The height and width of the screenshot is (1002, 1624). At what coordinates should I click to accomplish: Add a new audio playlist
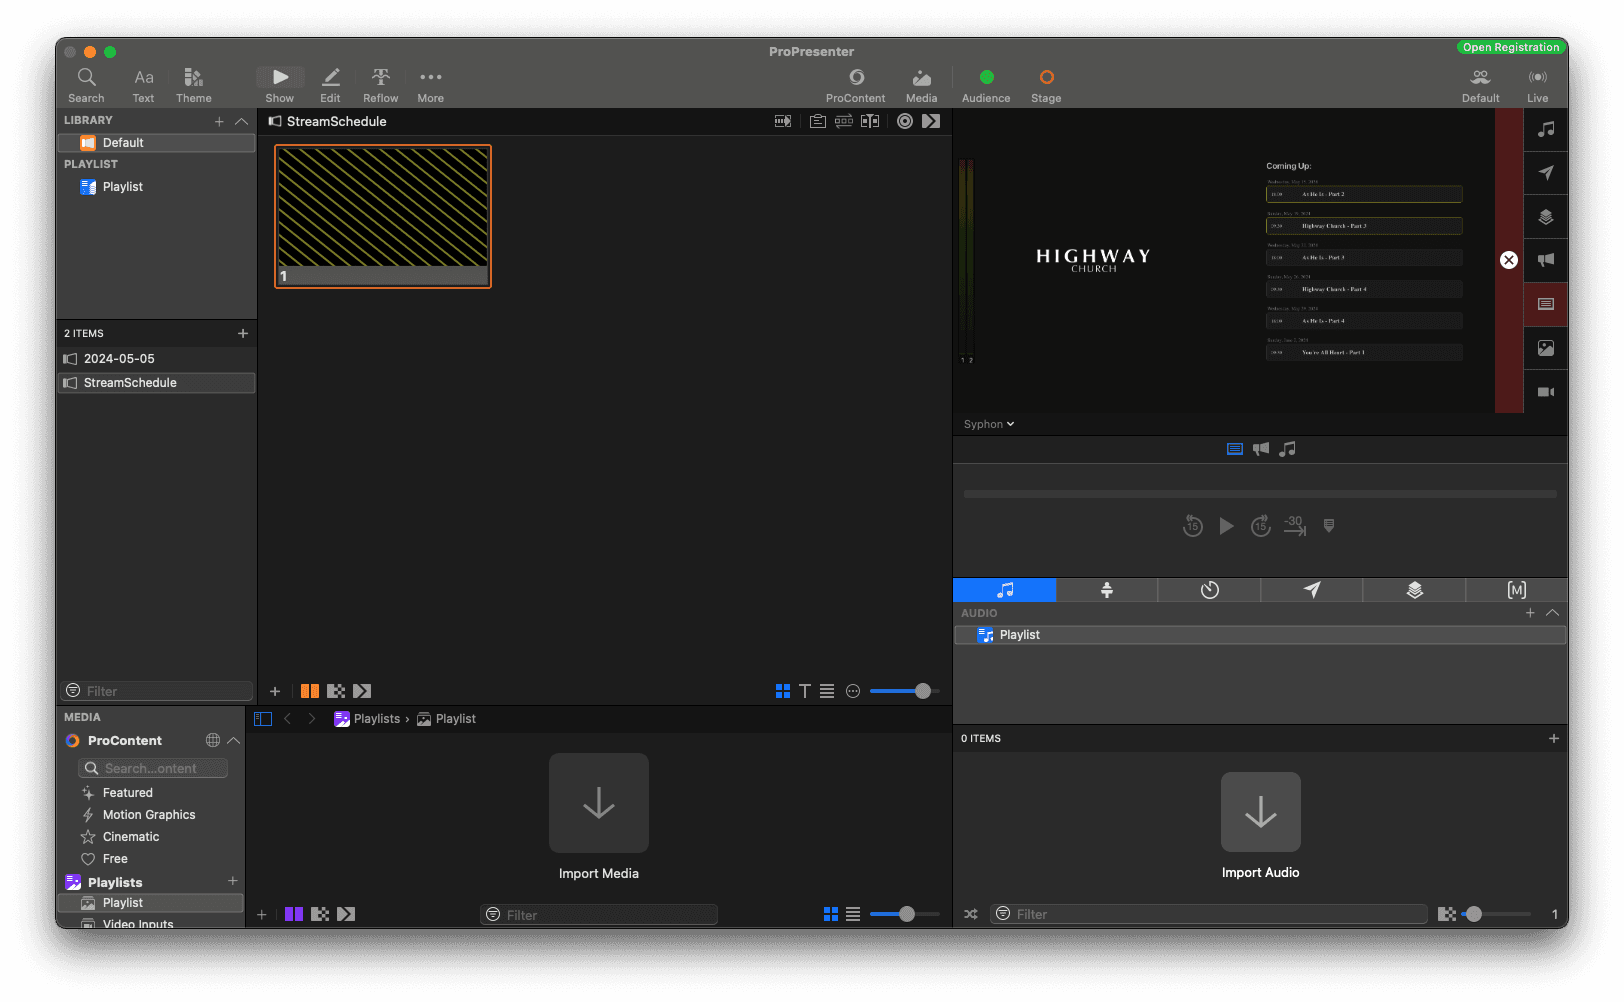(1530, 613)
